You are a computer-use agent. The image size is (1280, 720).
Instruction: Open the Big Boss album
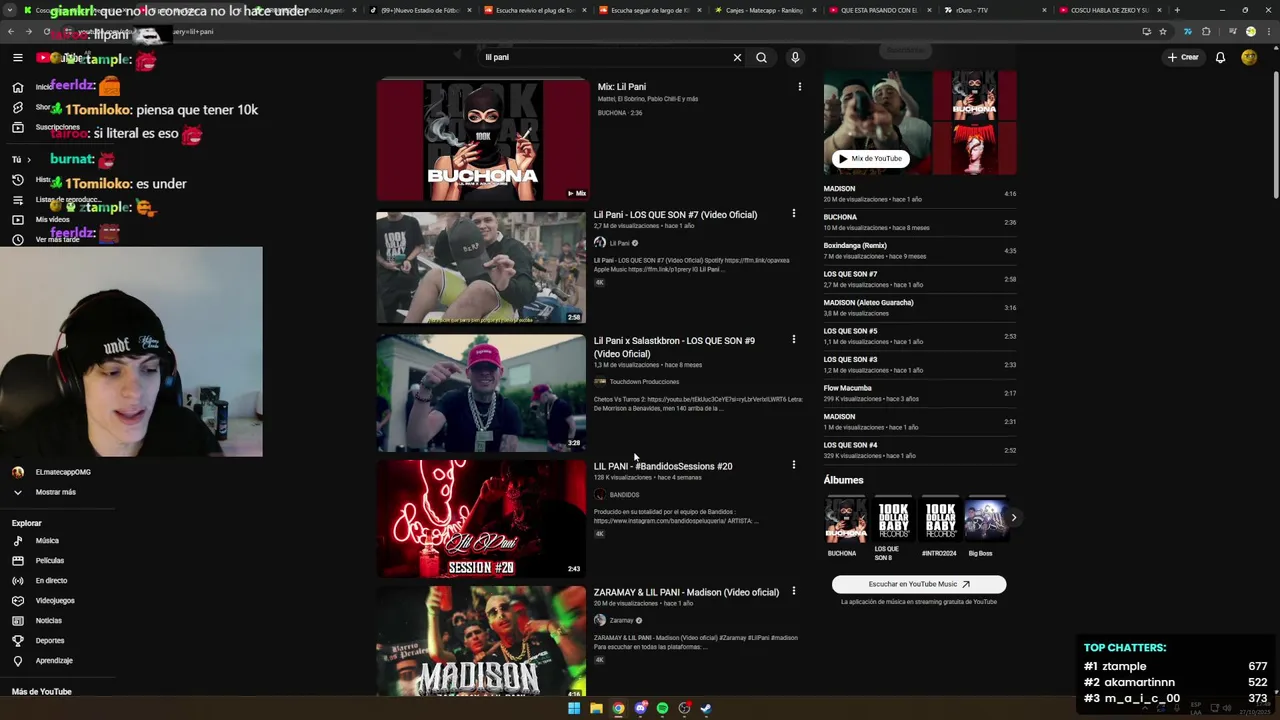point(985,520)
